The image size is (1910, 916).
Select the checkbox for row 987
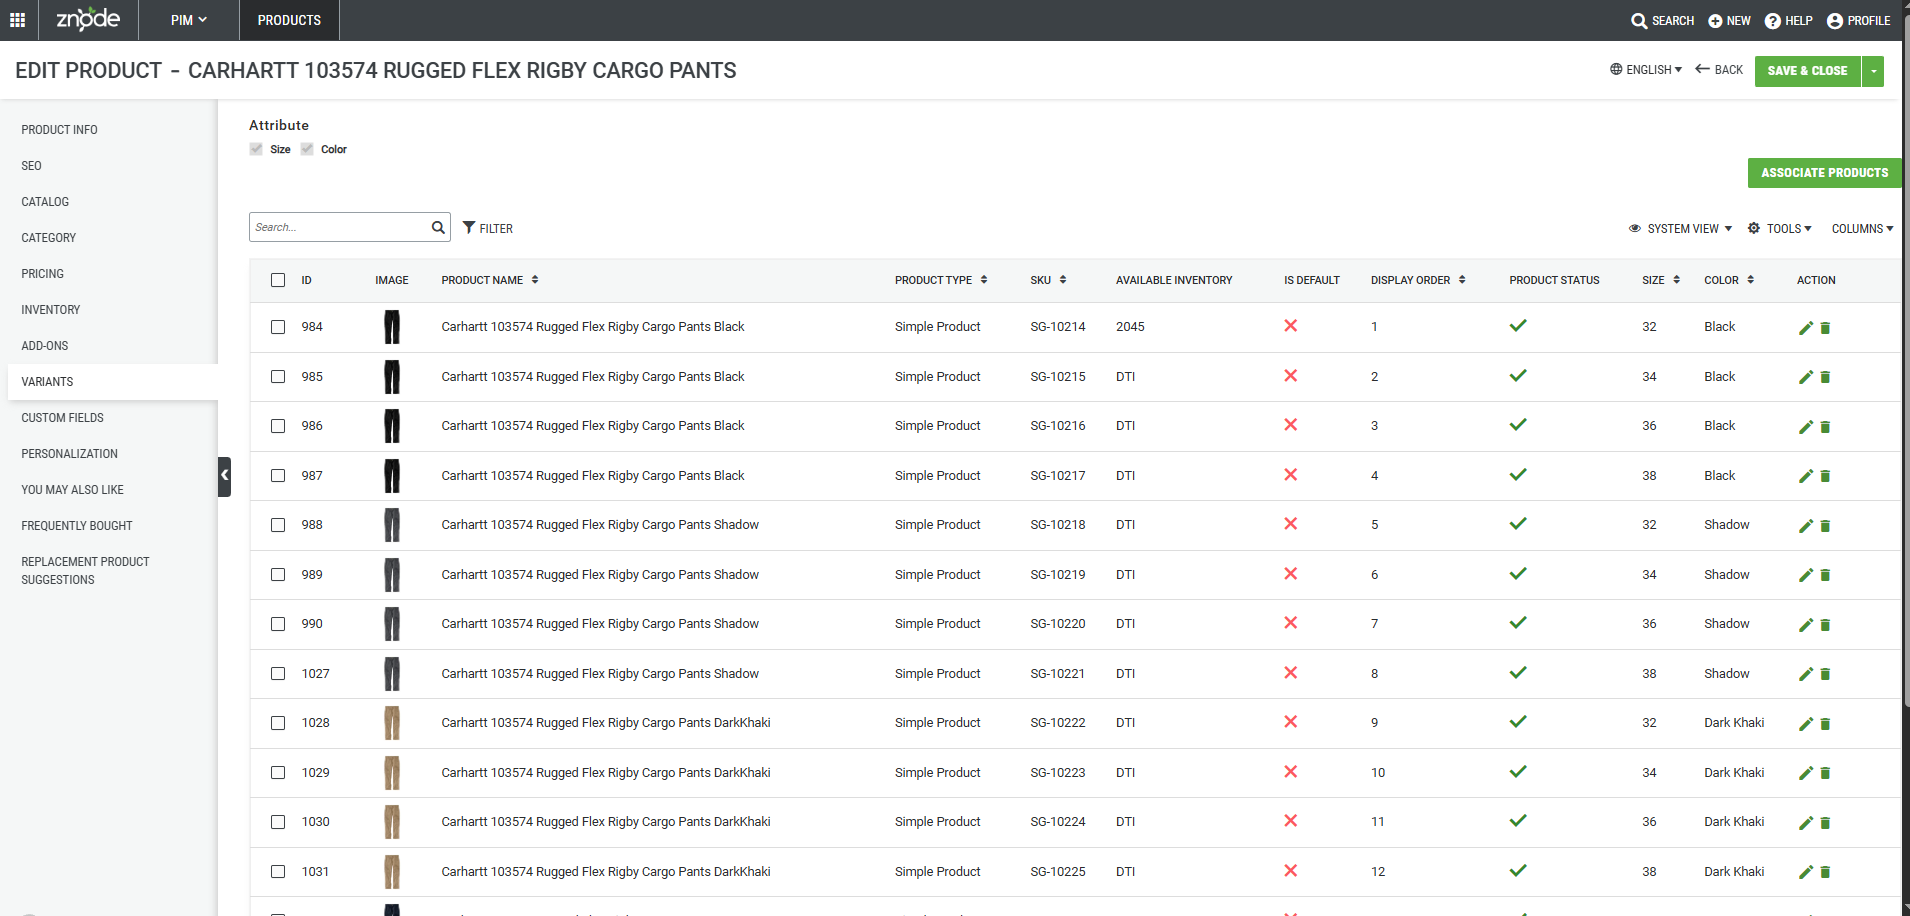[x=278, y=476]
